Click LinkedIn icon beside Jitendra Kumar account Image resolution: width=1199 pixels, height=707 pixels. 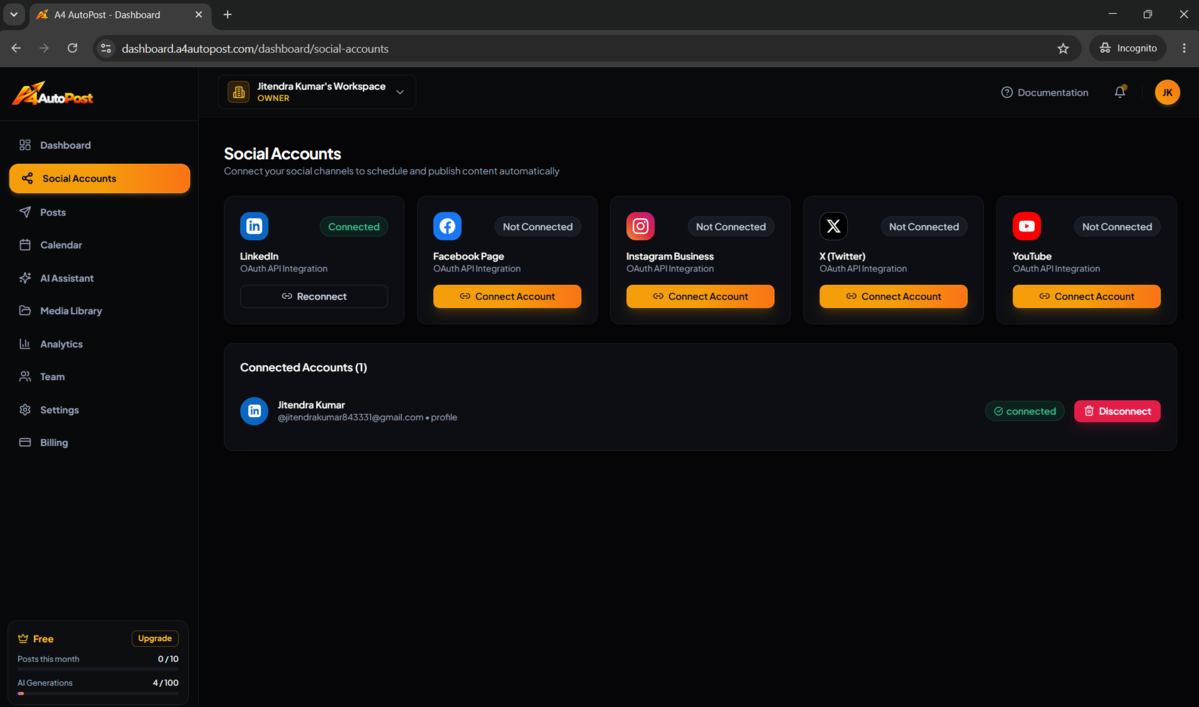[254, 411]
